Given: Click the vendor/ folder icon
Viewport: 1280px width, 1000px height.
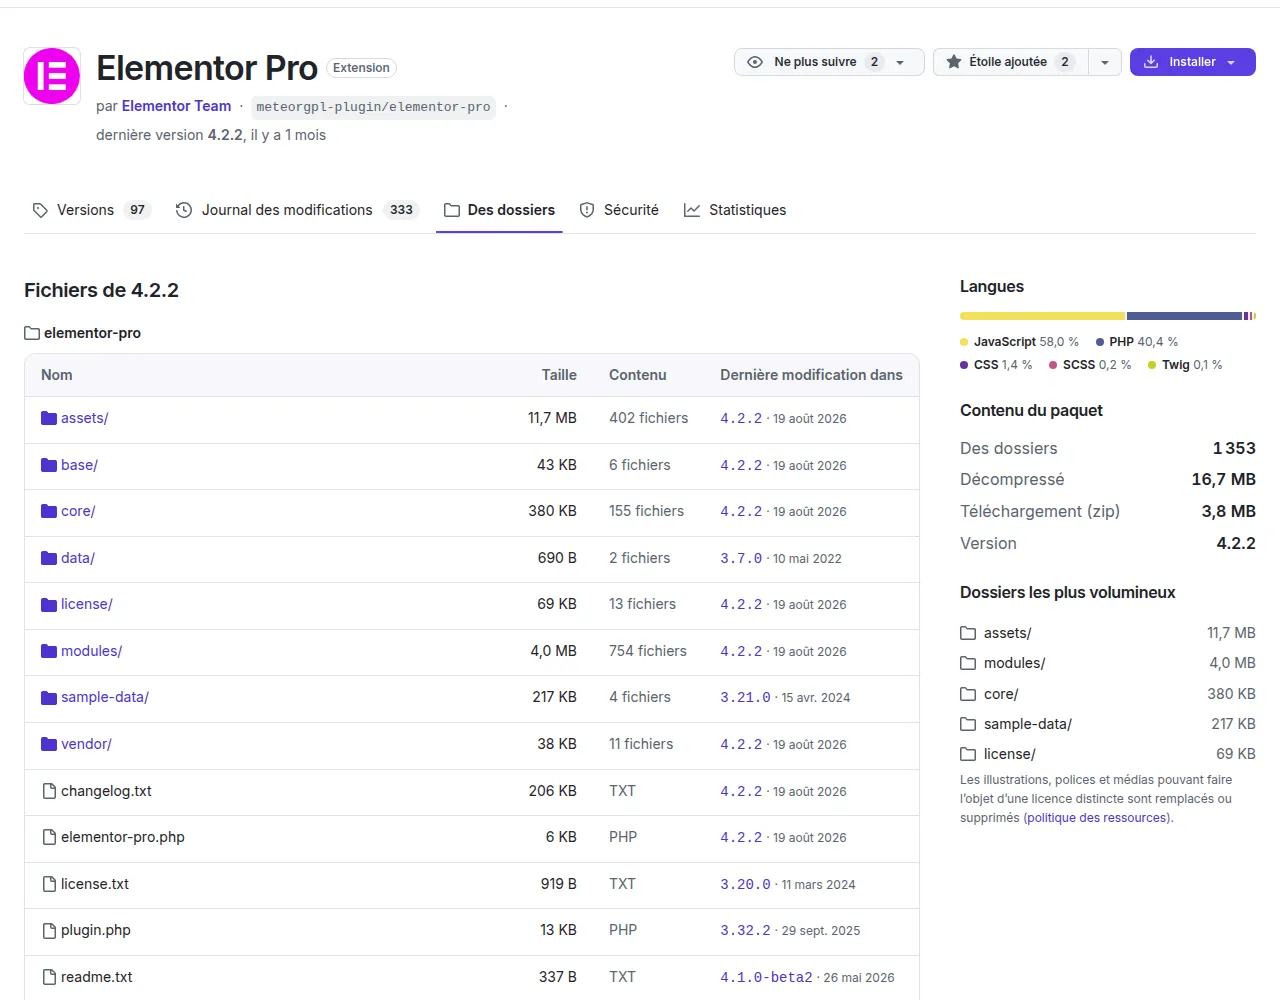Looking at the screenshot, I should tap(49, 744).
